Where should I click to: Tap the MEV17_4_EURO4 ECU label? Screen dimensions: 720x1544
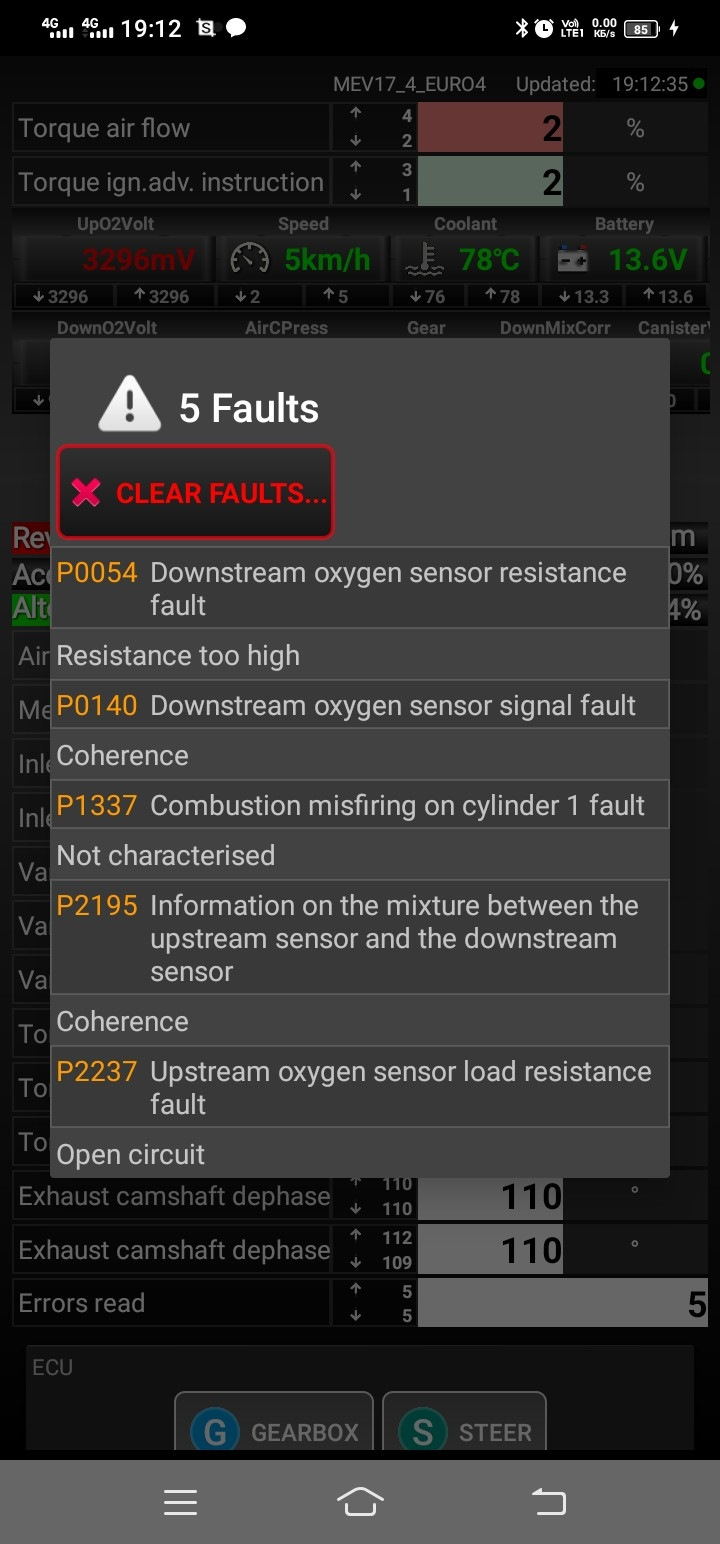pyautogui.click(x=410, y=84)
